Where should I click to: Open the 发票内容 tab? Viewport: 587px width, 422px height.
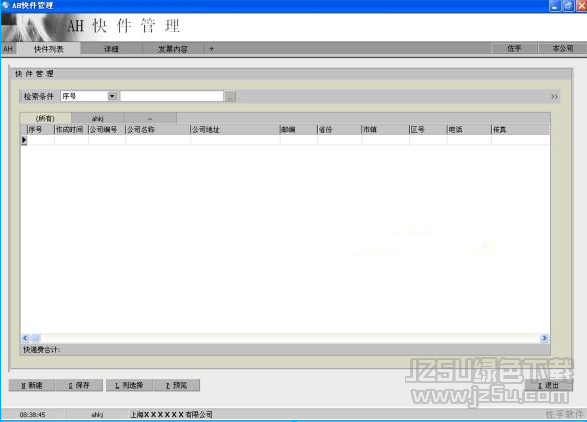(173, 49)
